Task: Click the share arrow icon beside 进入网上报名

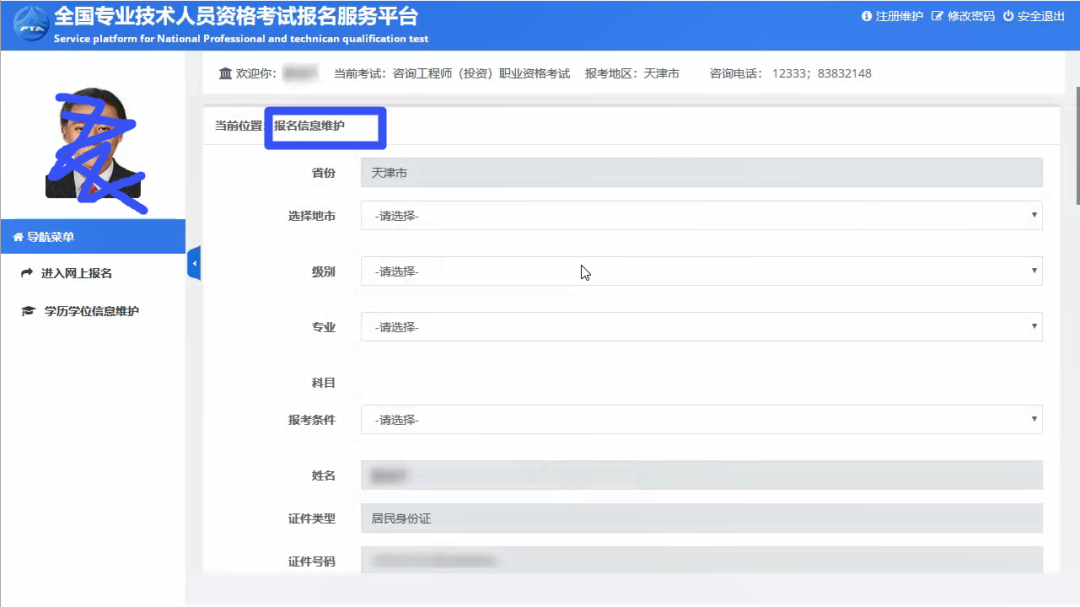Action: 27,273
